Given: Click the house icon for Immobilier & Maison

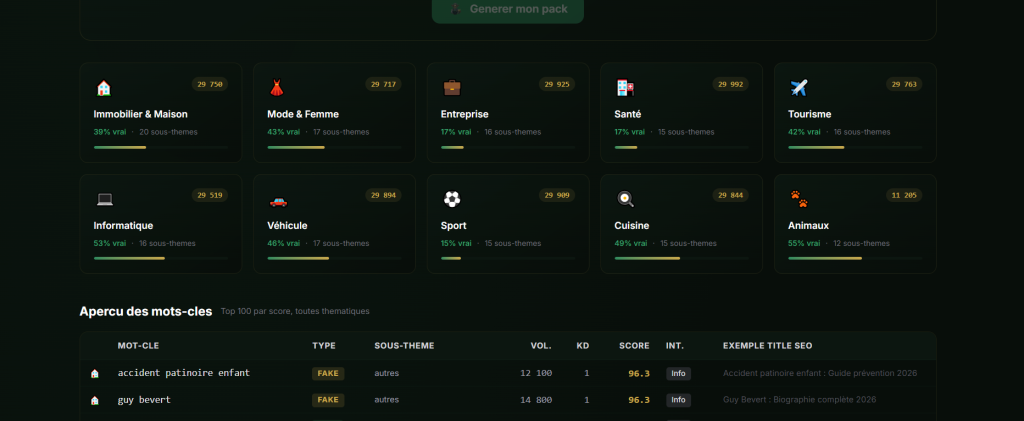Looking at the screenshot, I should click(103, 87).
